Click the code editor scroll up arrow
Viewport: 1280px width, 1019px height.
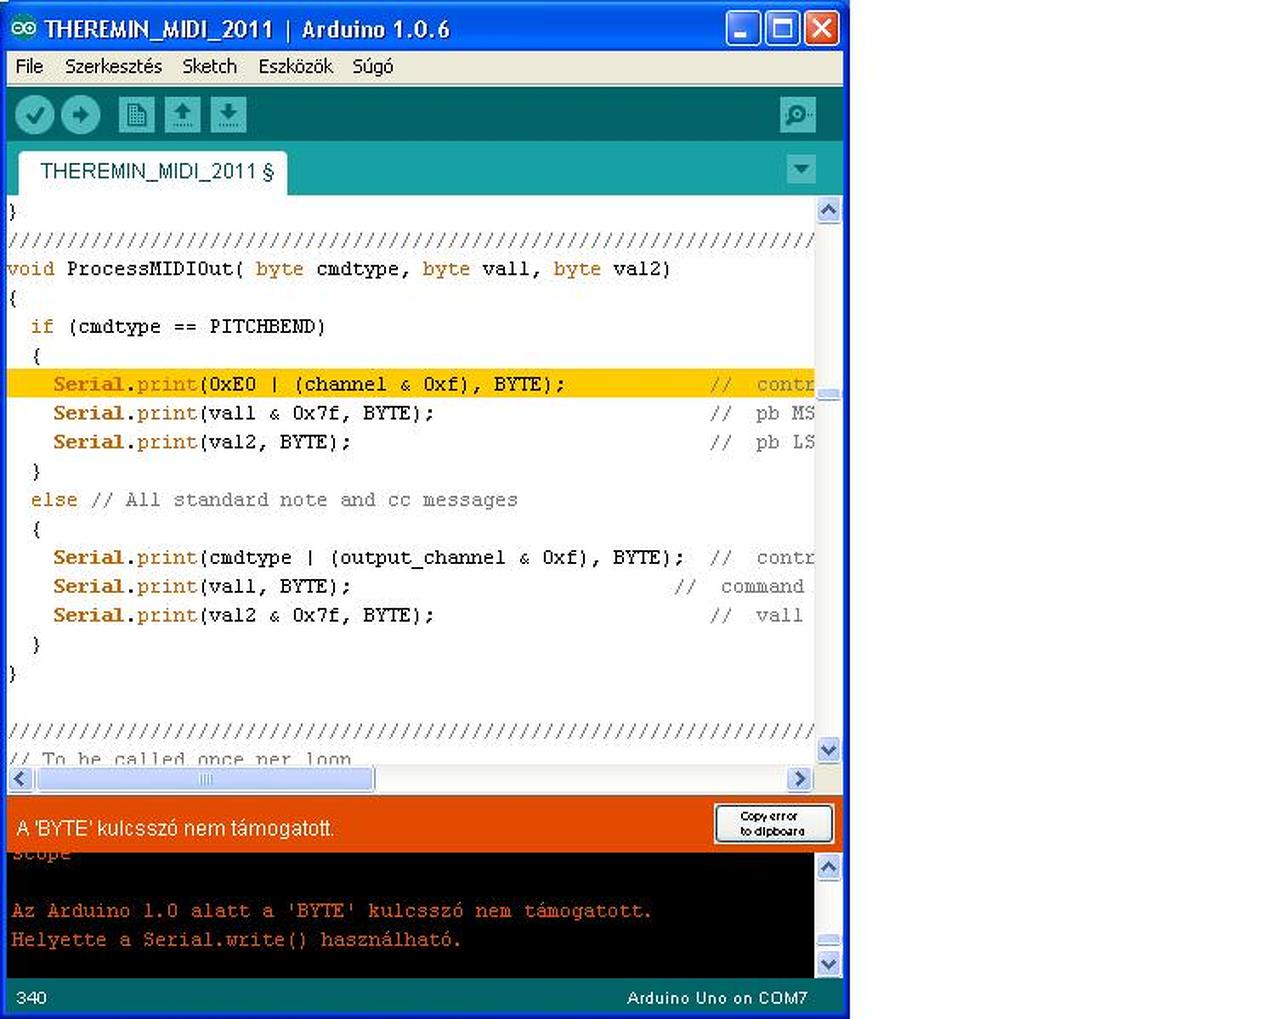(828, 210)
